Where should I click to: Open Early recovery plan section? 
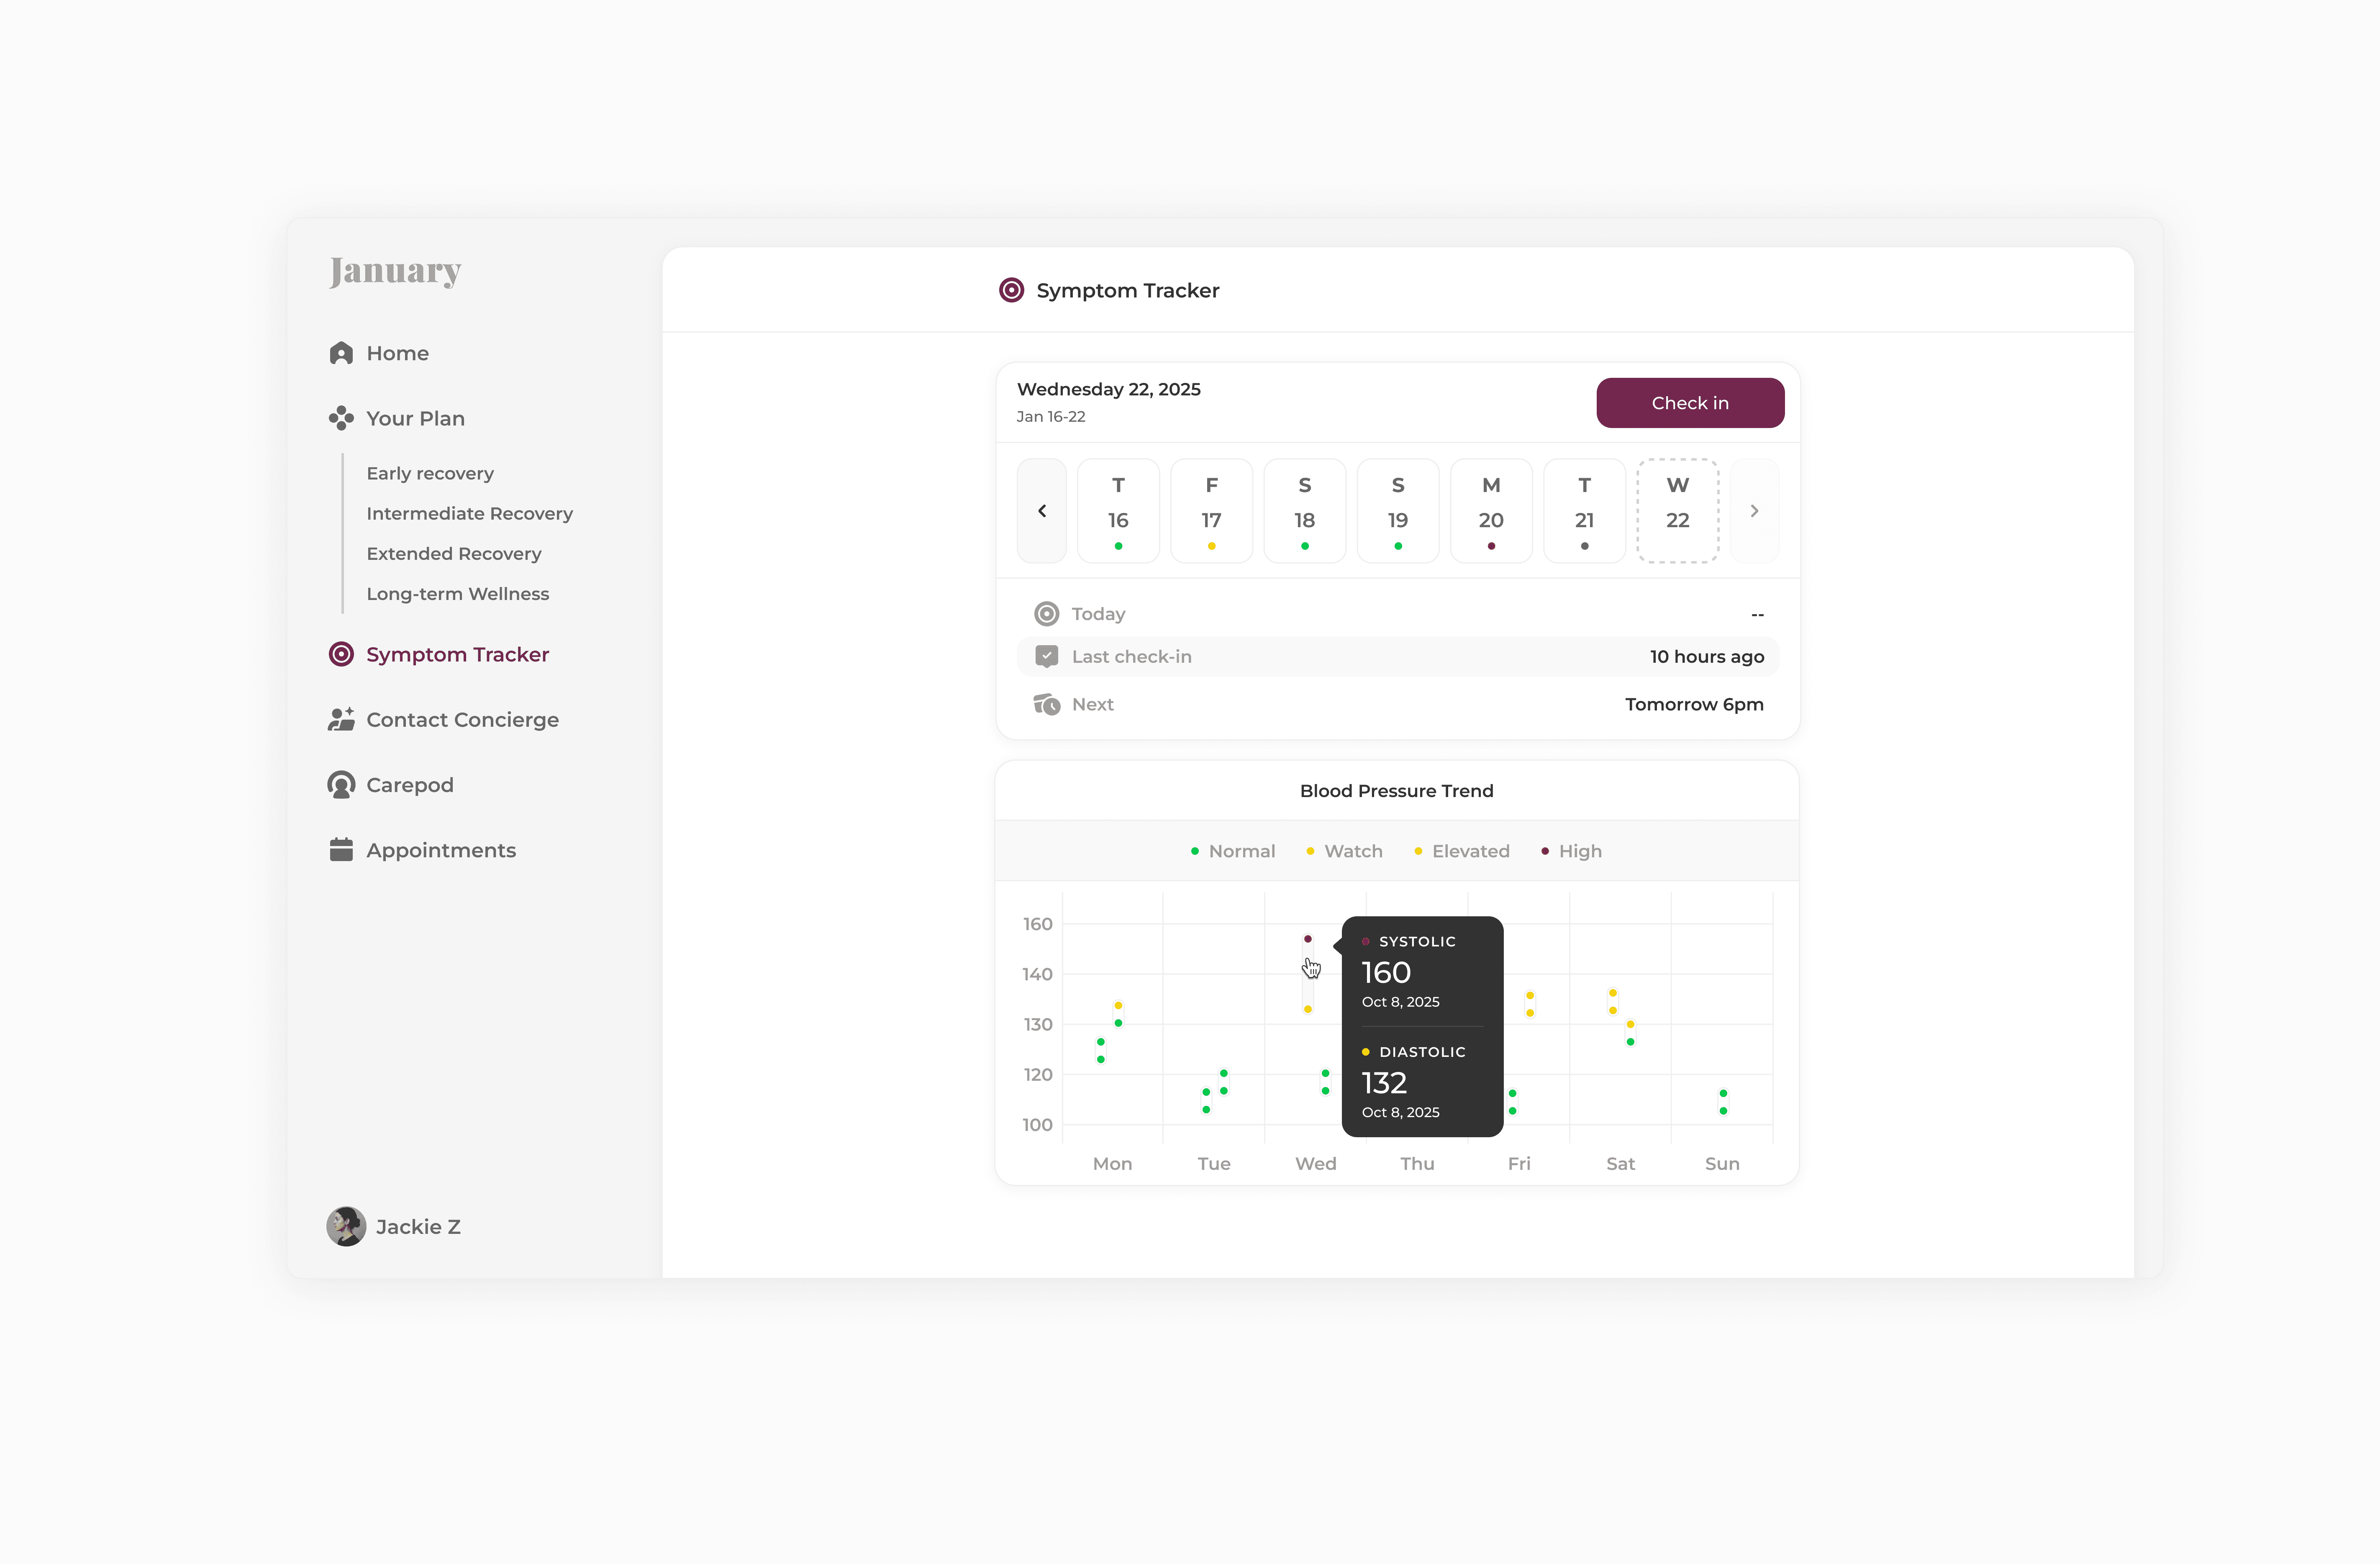pyautogui.click(x=430, y=473)
